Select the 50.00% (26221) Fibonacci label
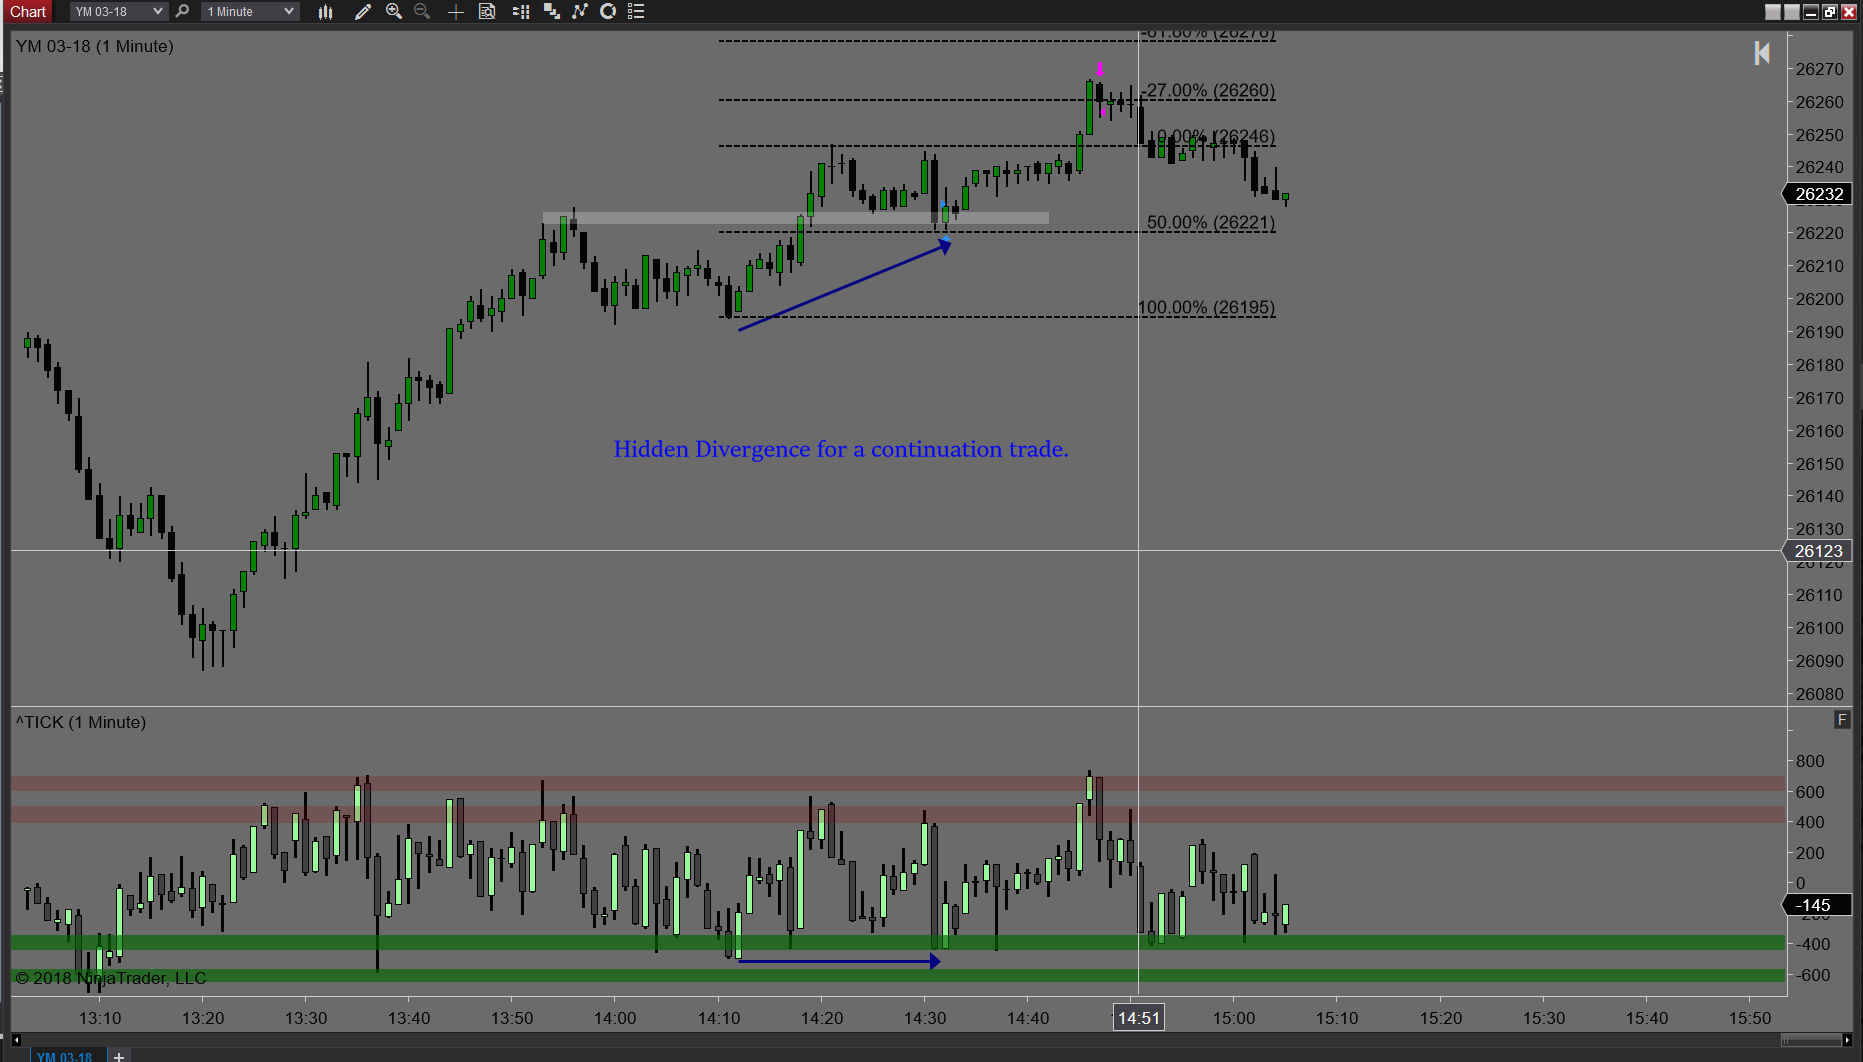This screenshot has width=1863, height=1062. (1210, 222)
